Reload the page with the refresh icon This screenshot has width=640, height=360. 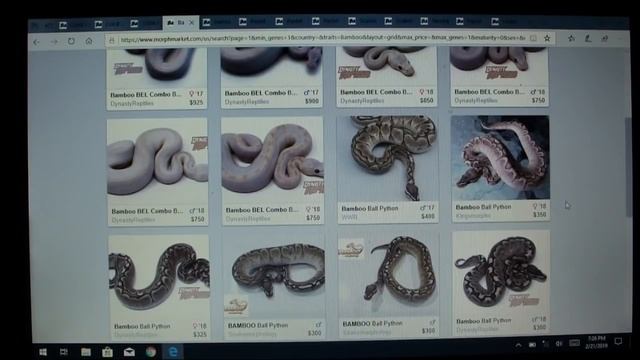pos(71,41)
